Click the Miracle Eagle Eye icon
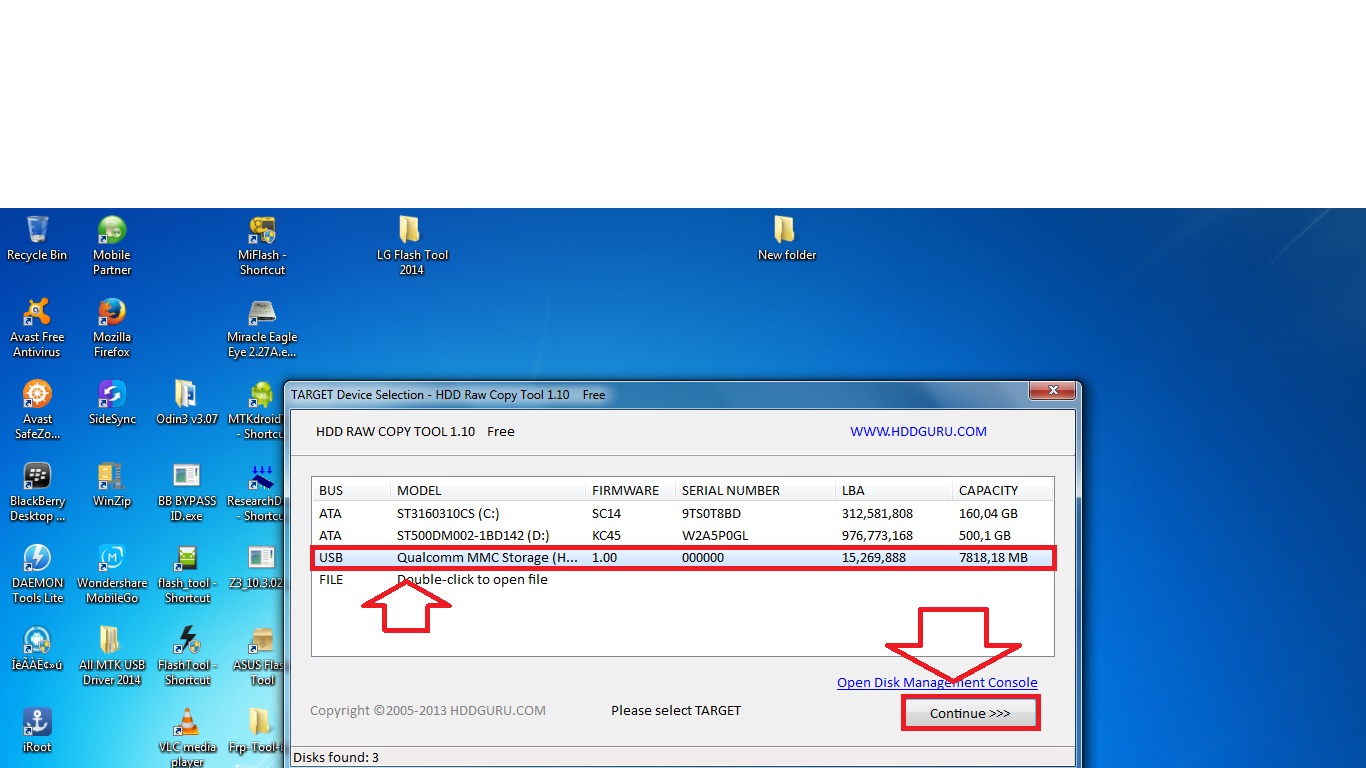Image resolution: width=1366 pixels, height=768 pixels. 262,328
